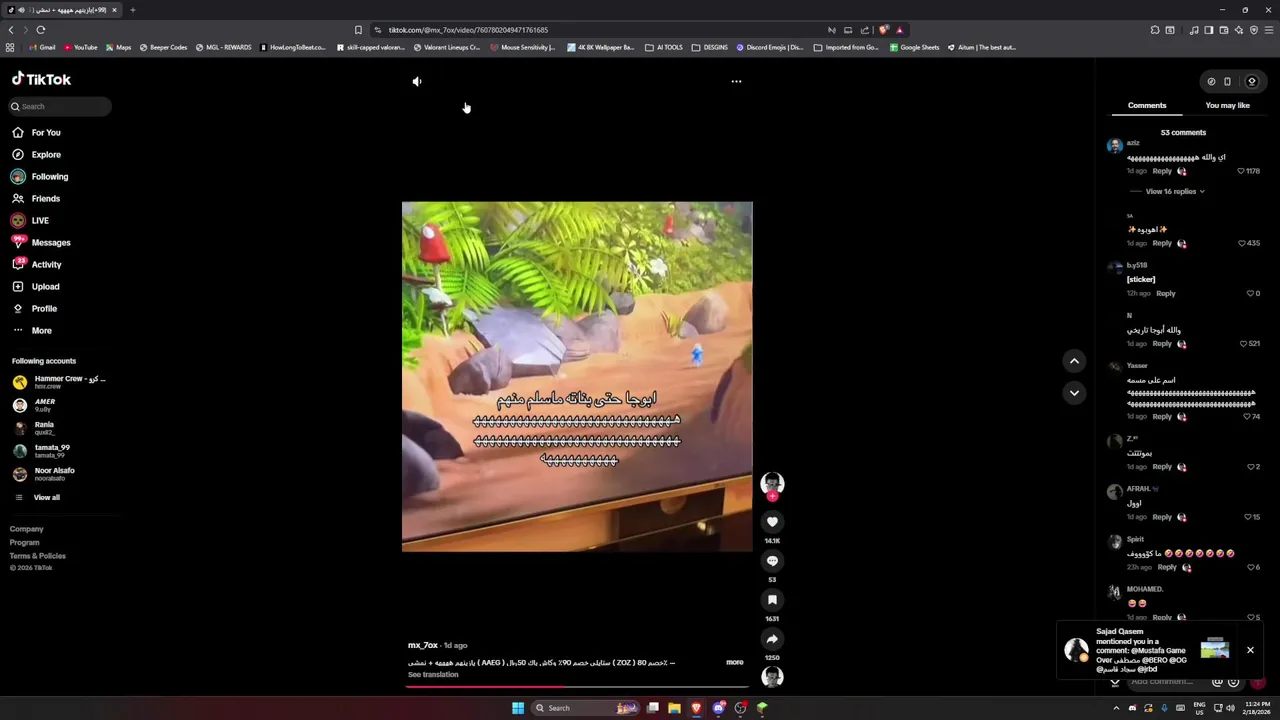1280x720 pixels.
Task: Expand Company footer section
Action: (27, 529)
